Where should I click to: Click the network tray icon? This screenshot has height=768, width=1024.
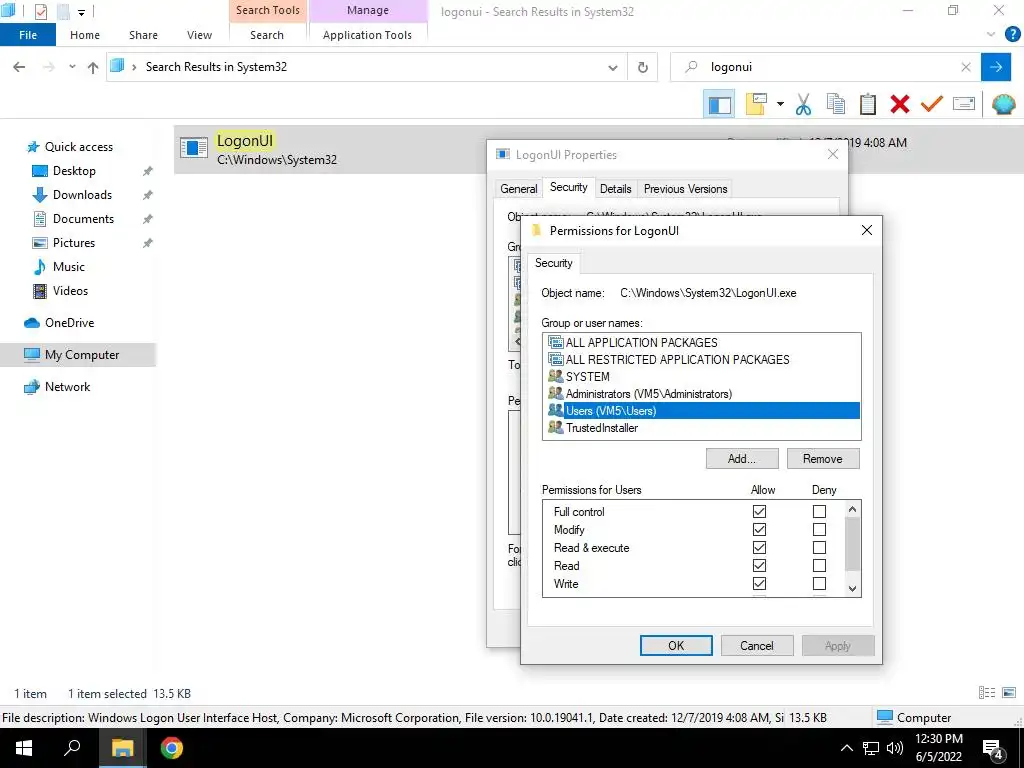[871, 748]
